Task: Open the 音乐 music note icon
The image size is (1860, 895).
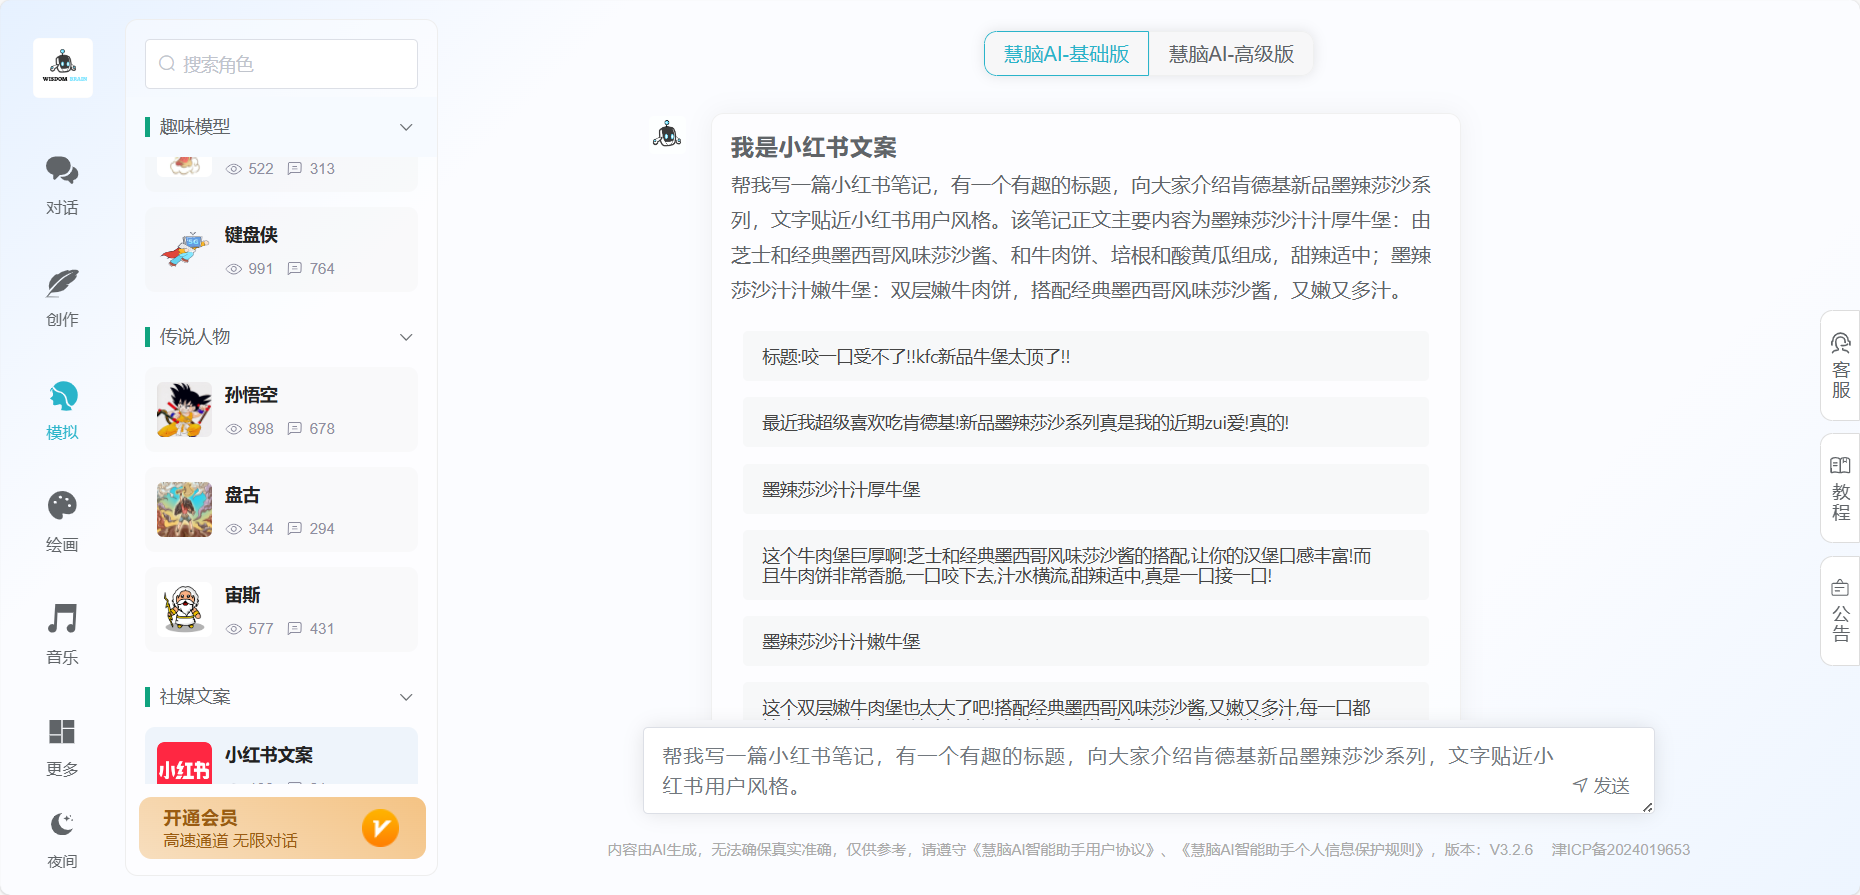Action: 62,619
